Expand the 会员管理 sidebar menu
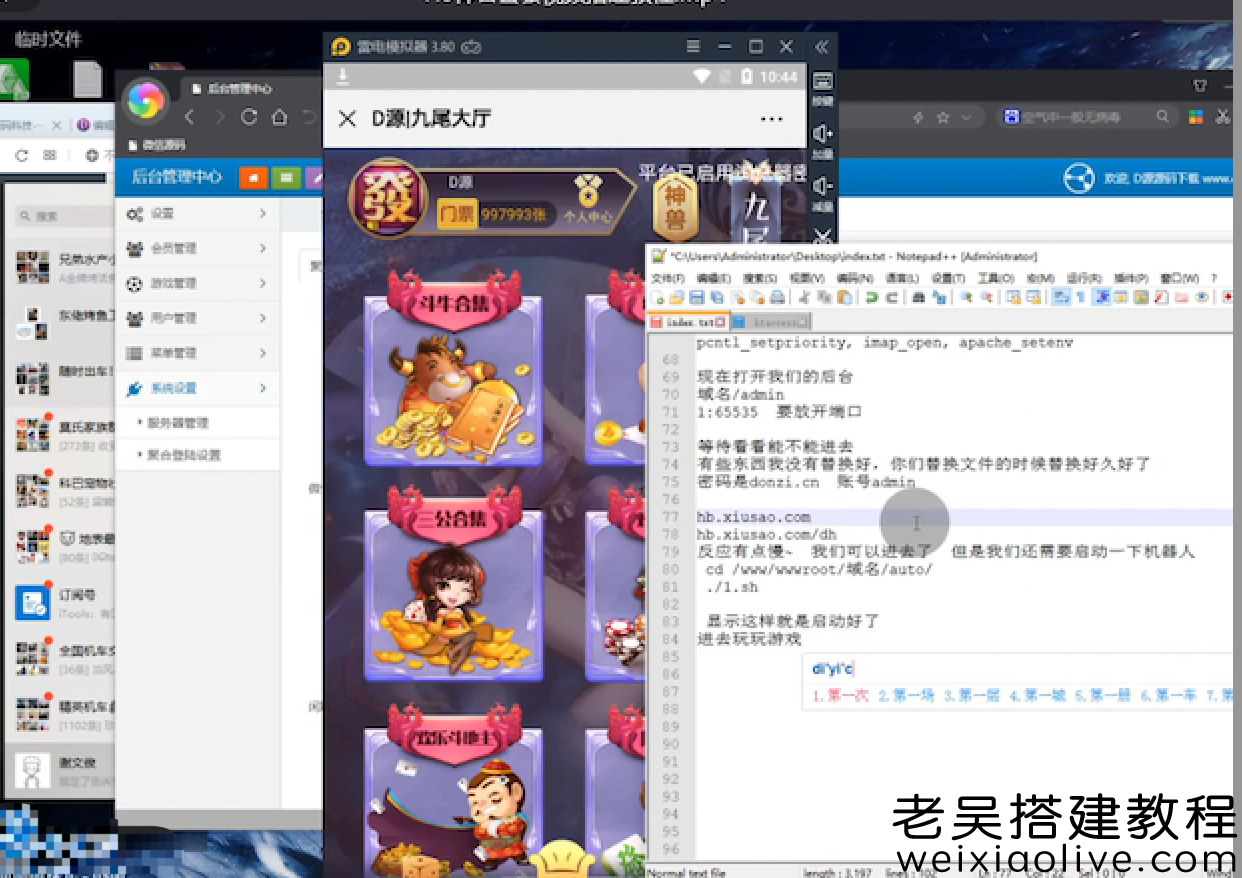The image size is (1242, 878). [x=197, y=248]
